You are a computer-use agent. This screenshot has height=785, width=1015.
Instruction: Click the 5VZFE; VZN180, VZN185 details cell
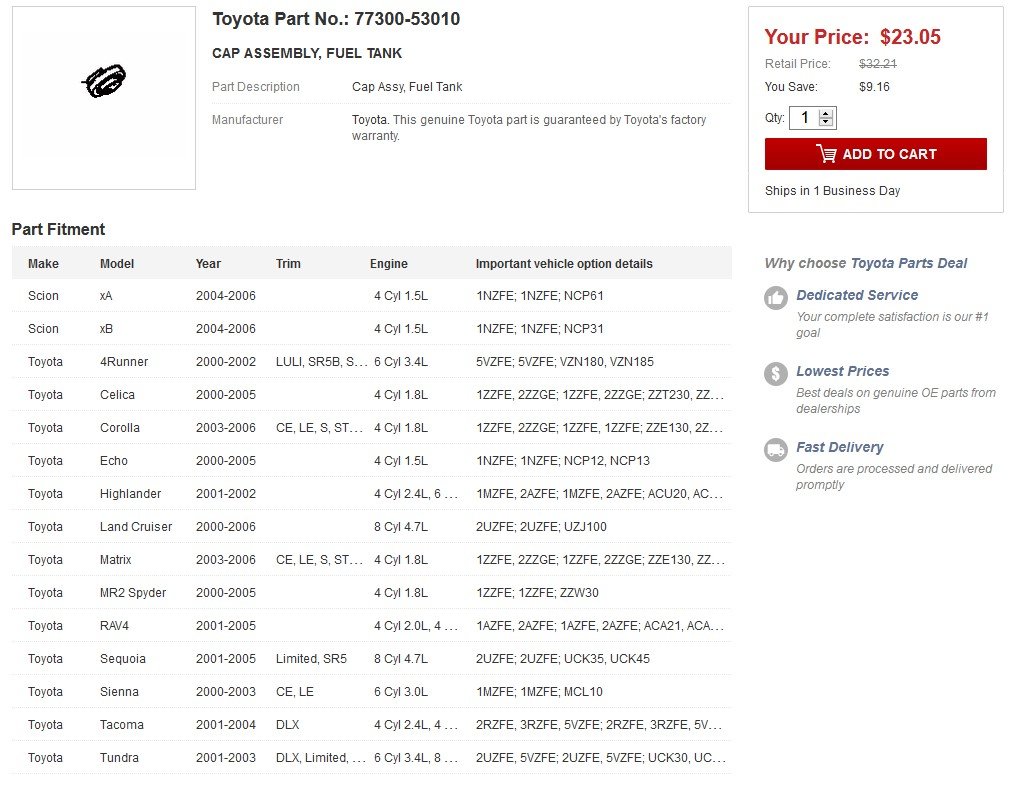(x=564, y=362)
